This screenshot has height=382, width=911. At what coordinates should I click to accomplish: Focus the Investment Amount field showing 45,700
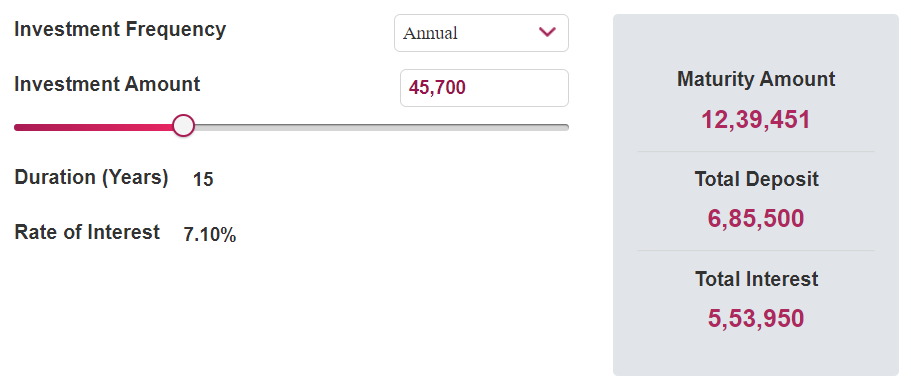pos(484,88)
